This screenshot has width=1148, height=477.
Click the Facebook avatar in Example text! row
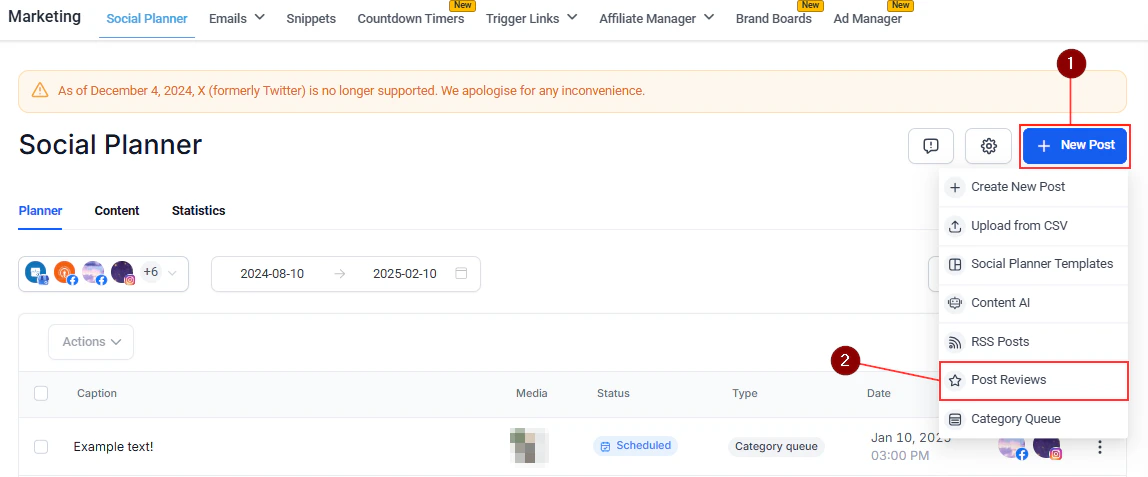pyautogui.click(x=1013, y=447)
